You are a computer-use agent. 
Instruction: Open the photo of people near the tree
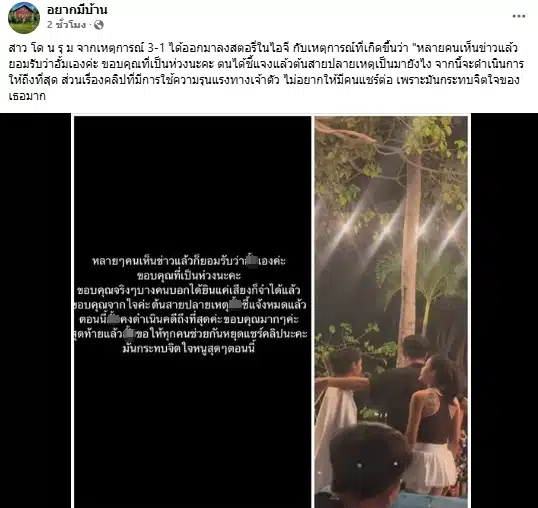tap(391, 311)
